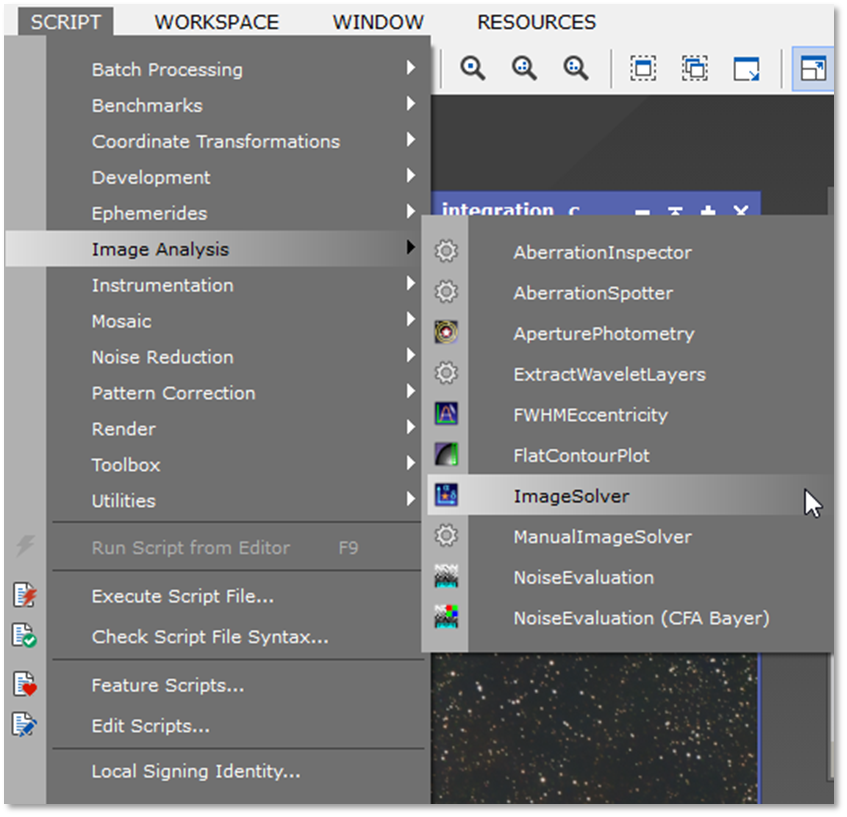
Task: Click the Check Script File Syntax icon
Action: 24,636
